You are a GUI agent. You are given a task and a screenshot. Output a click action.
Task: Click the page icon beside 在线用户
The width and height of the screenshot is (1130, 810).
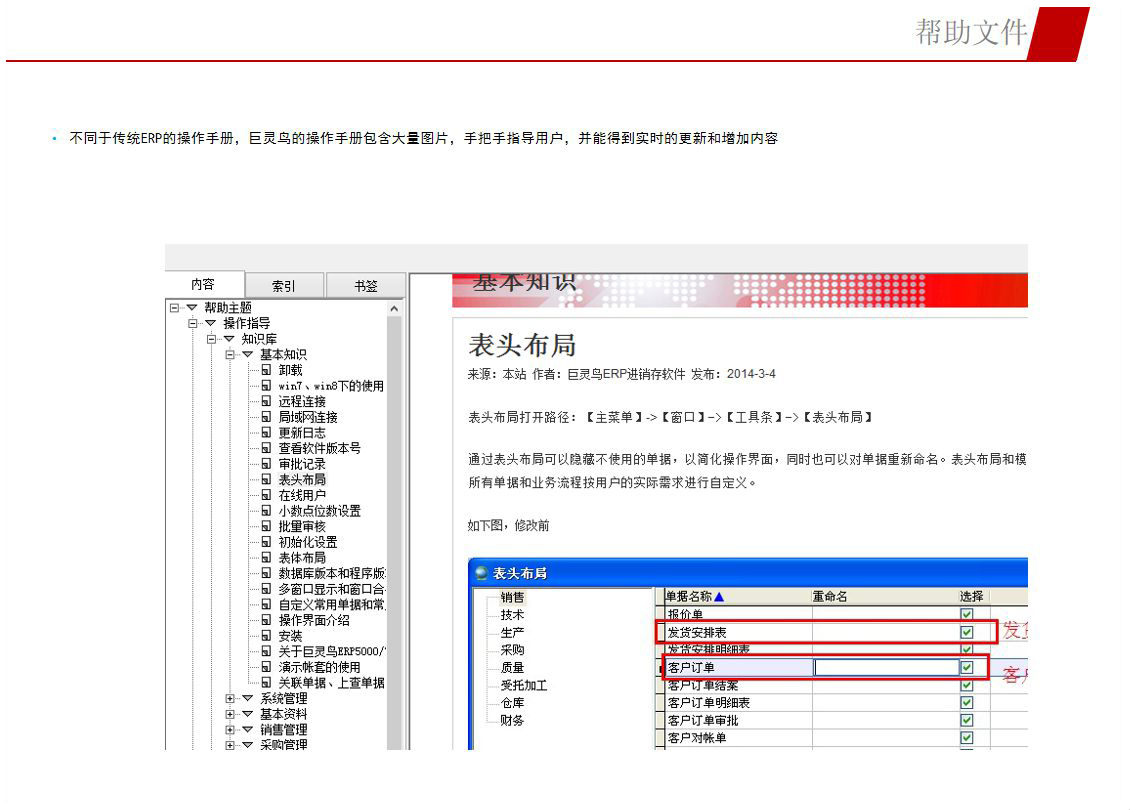click(267, 495)
